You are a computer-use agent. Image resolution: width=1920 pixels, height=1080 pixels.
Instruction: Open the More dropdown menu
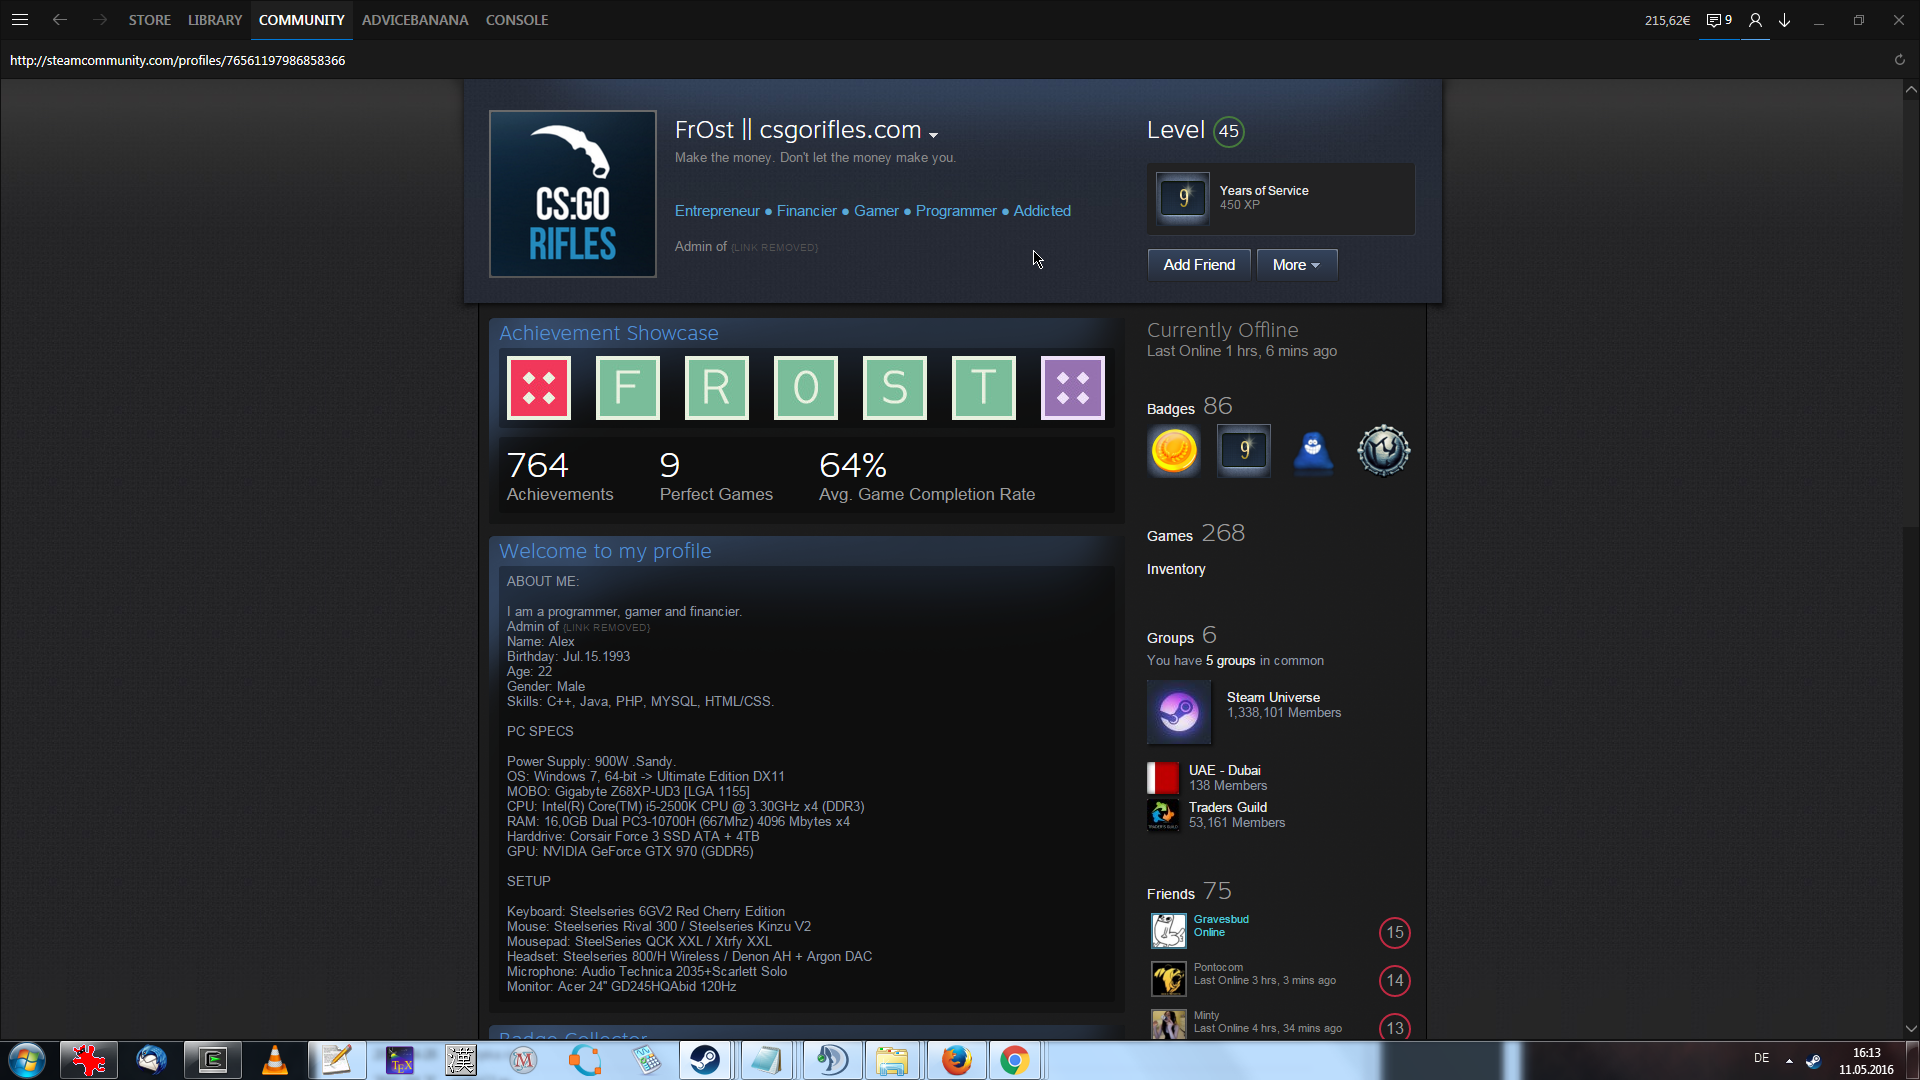(x=1296, y=265)
